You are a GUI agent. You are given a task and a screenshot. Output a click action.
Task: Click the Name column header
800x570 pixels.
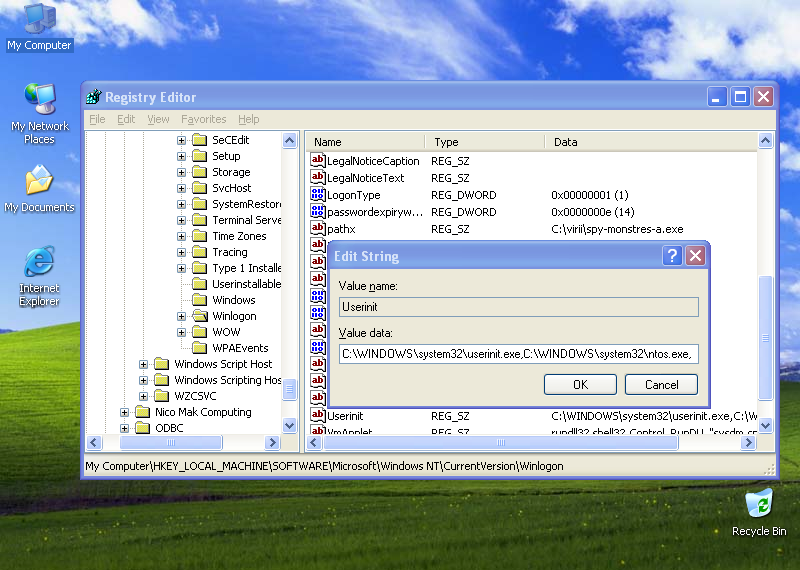366,142
